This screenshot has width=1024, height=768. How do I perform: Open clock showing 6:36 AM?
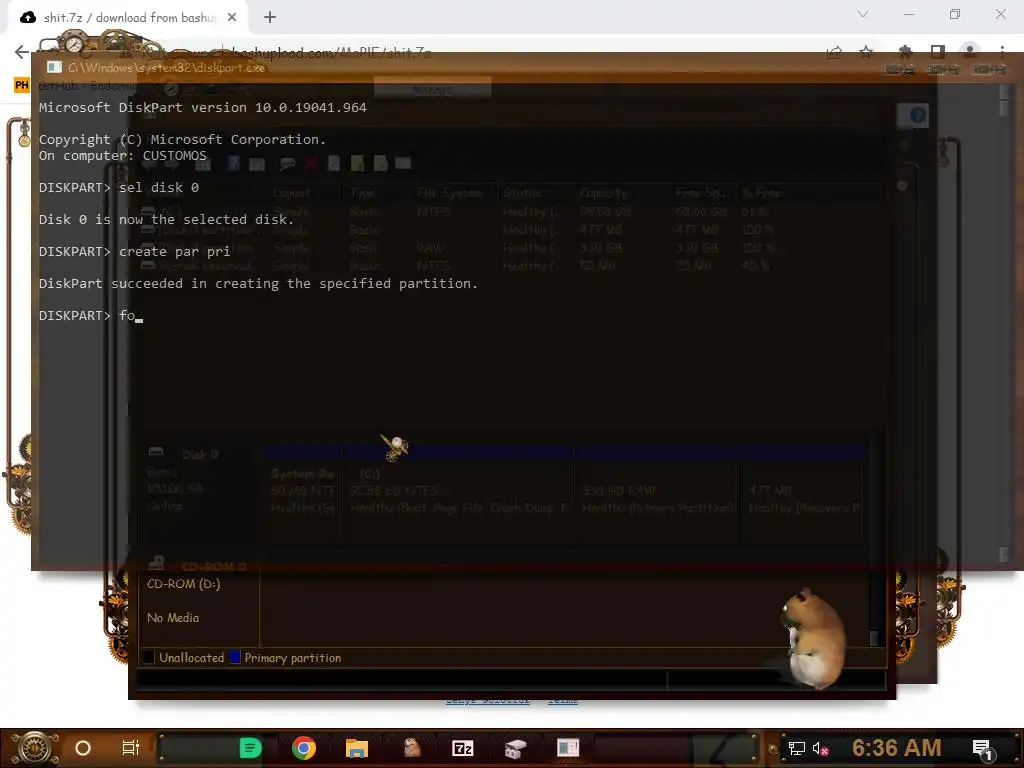pos(897,748)
